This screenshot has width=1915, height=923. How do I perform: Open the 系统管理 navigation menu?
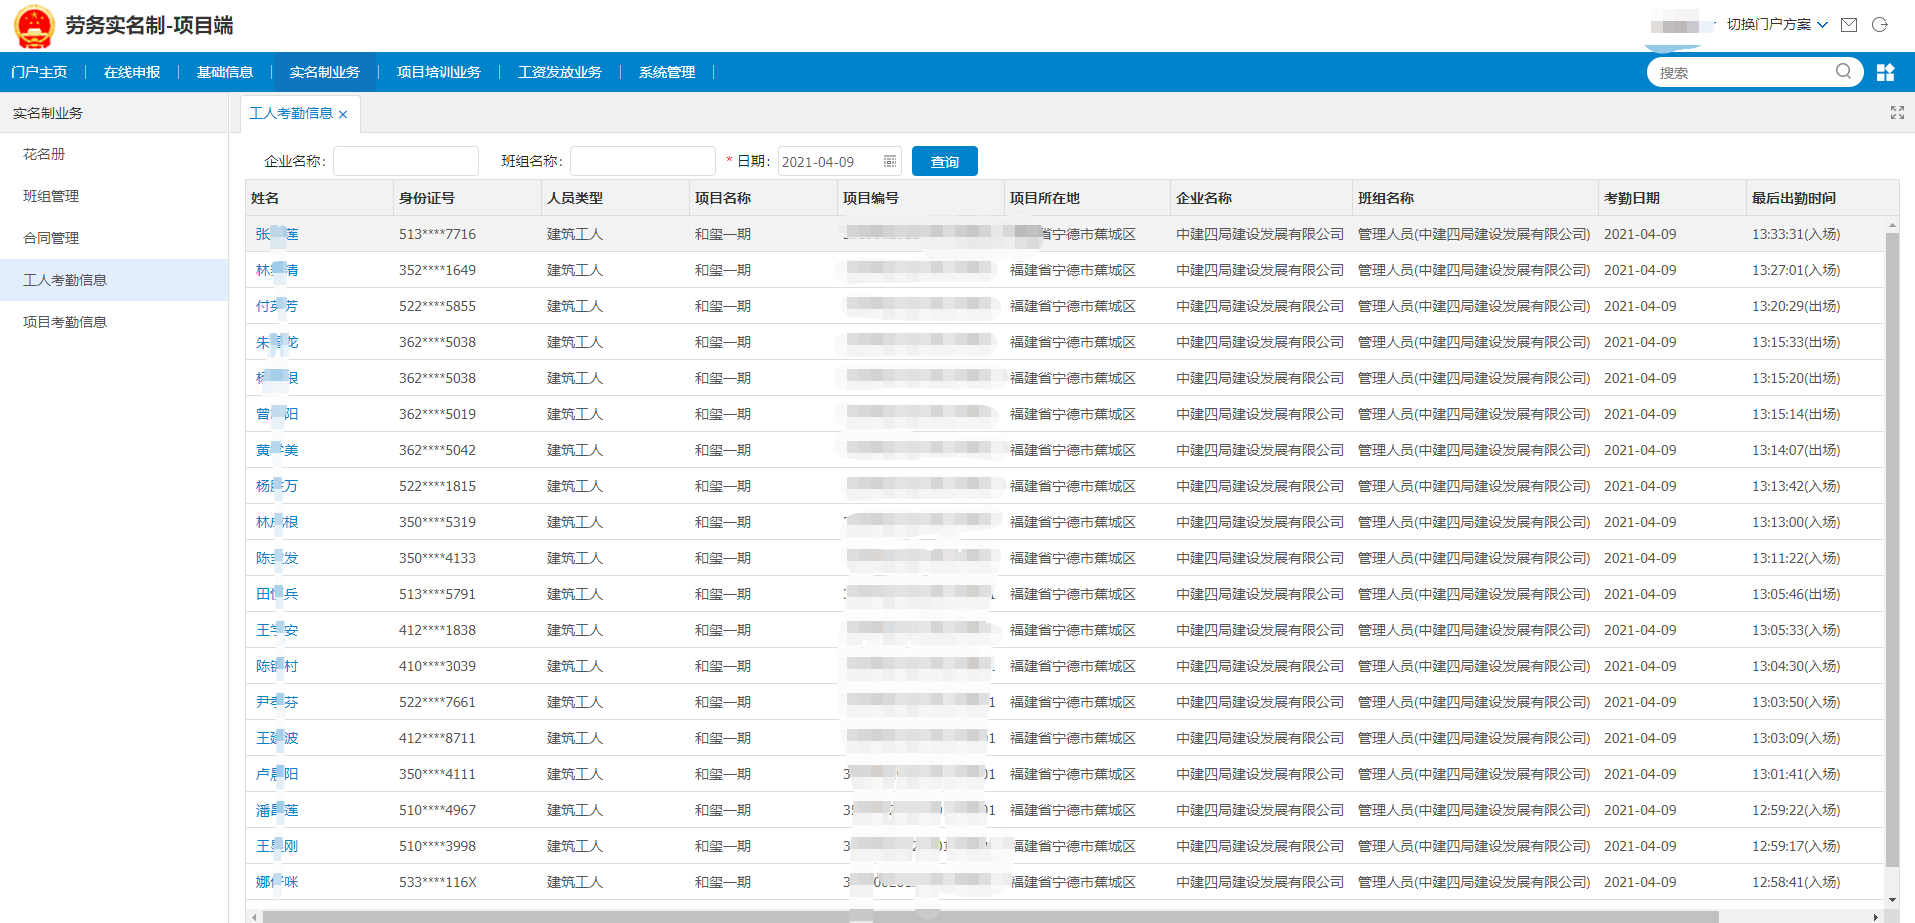pyautogui.click(x=666, y=72)
